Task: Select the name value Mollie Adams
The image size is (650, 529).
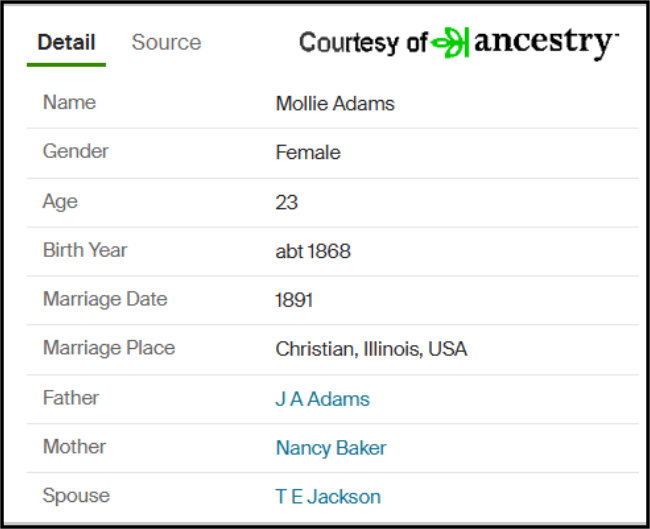Action: (x=335, y=104)
